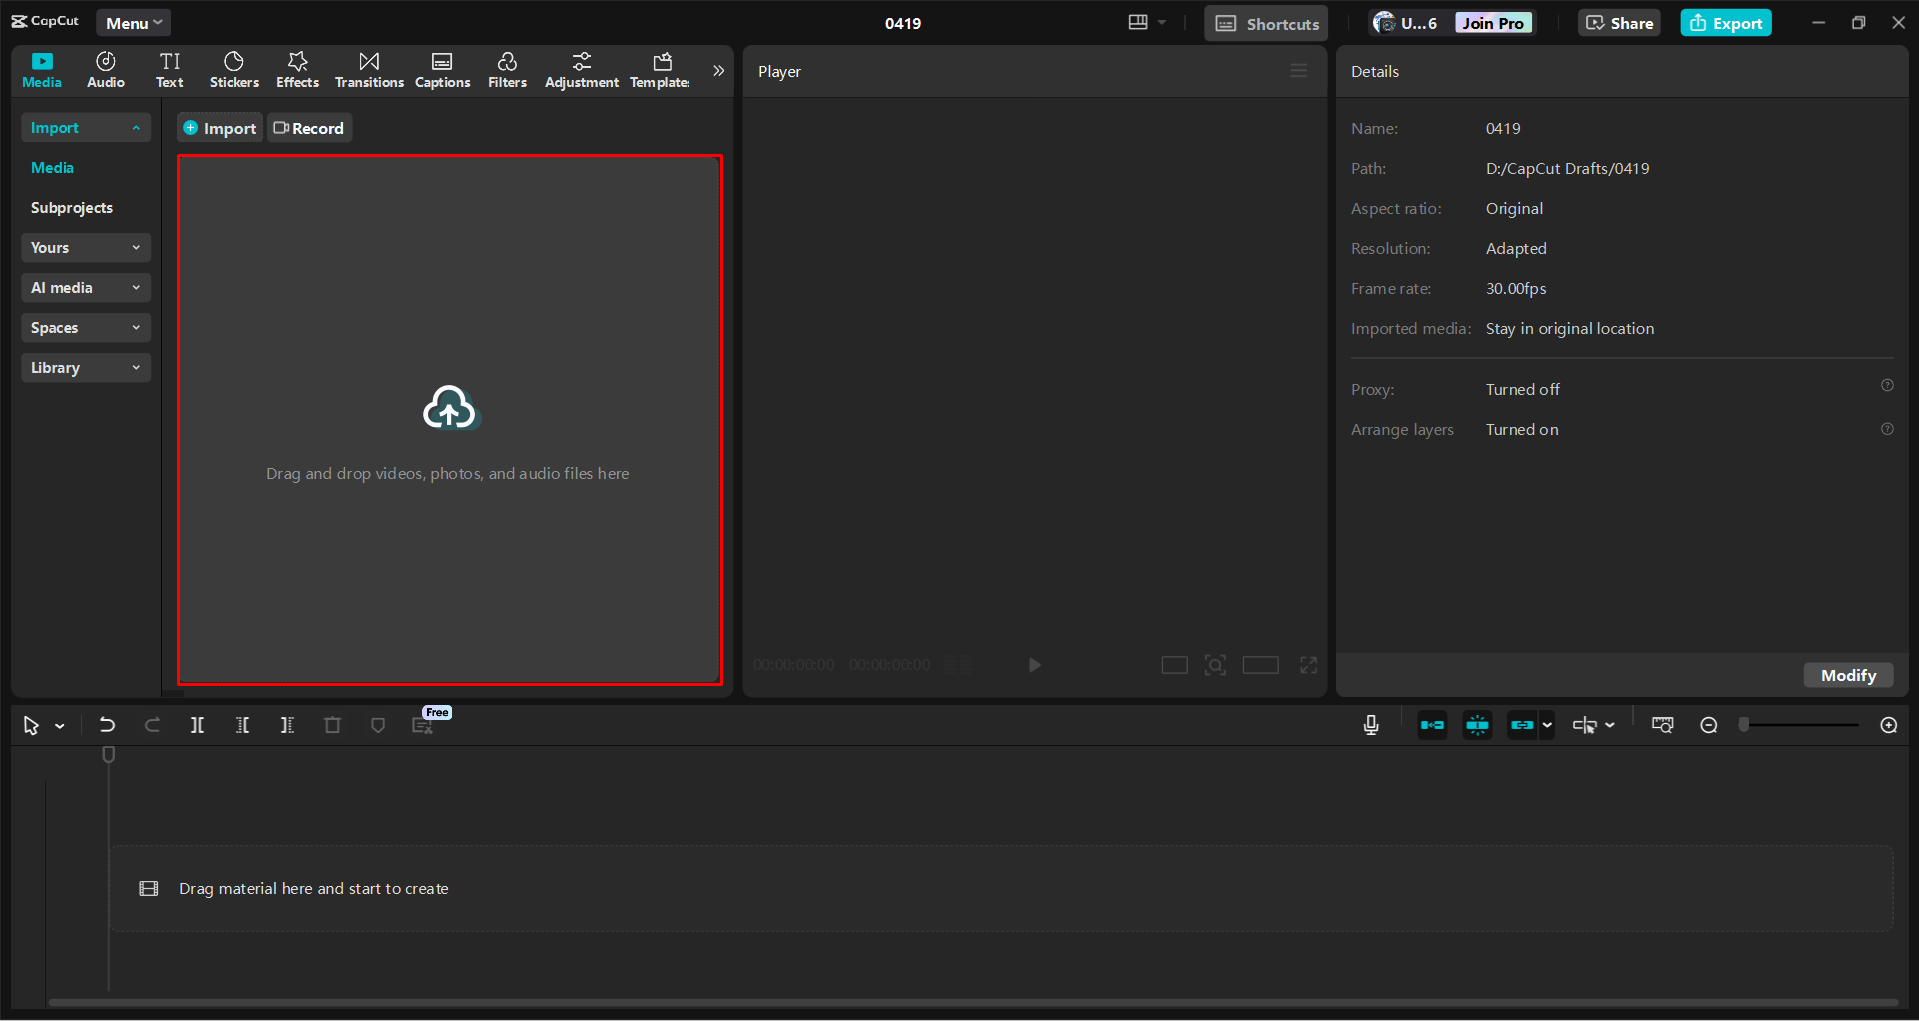Click the Voiceover microphone icon
1919x1021 pixels.
[1370, 725]
